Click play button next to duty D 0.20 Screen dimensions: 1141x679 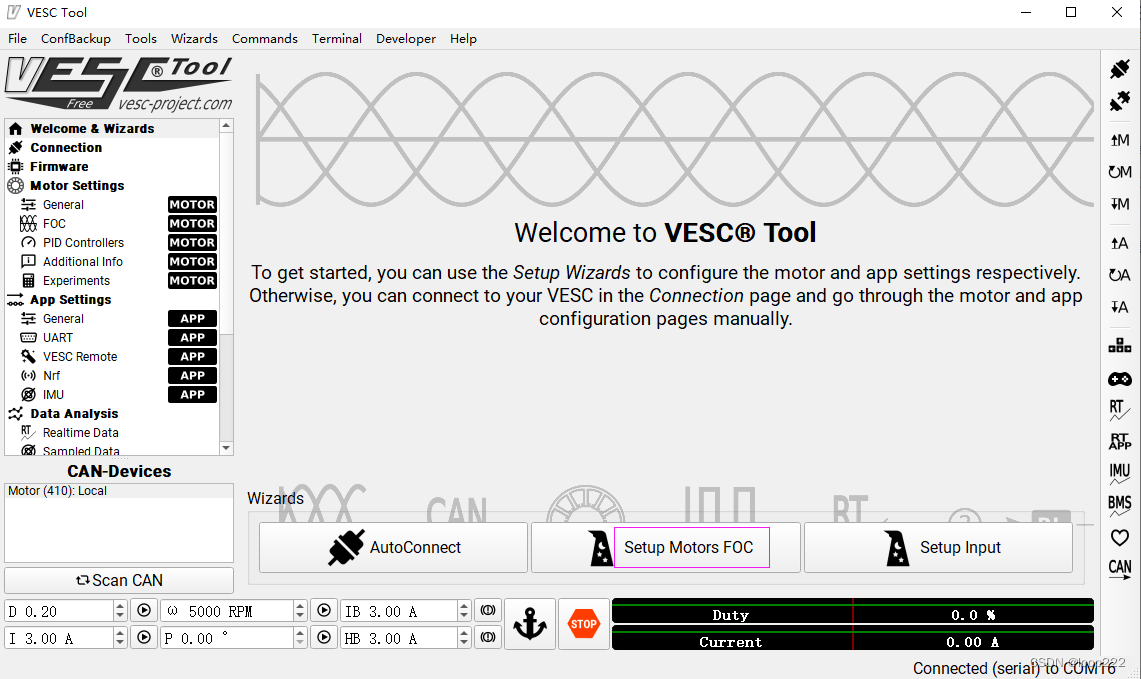click(x=144, y=611)
